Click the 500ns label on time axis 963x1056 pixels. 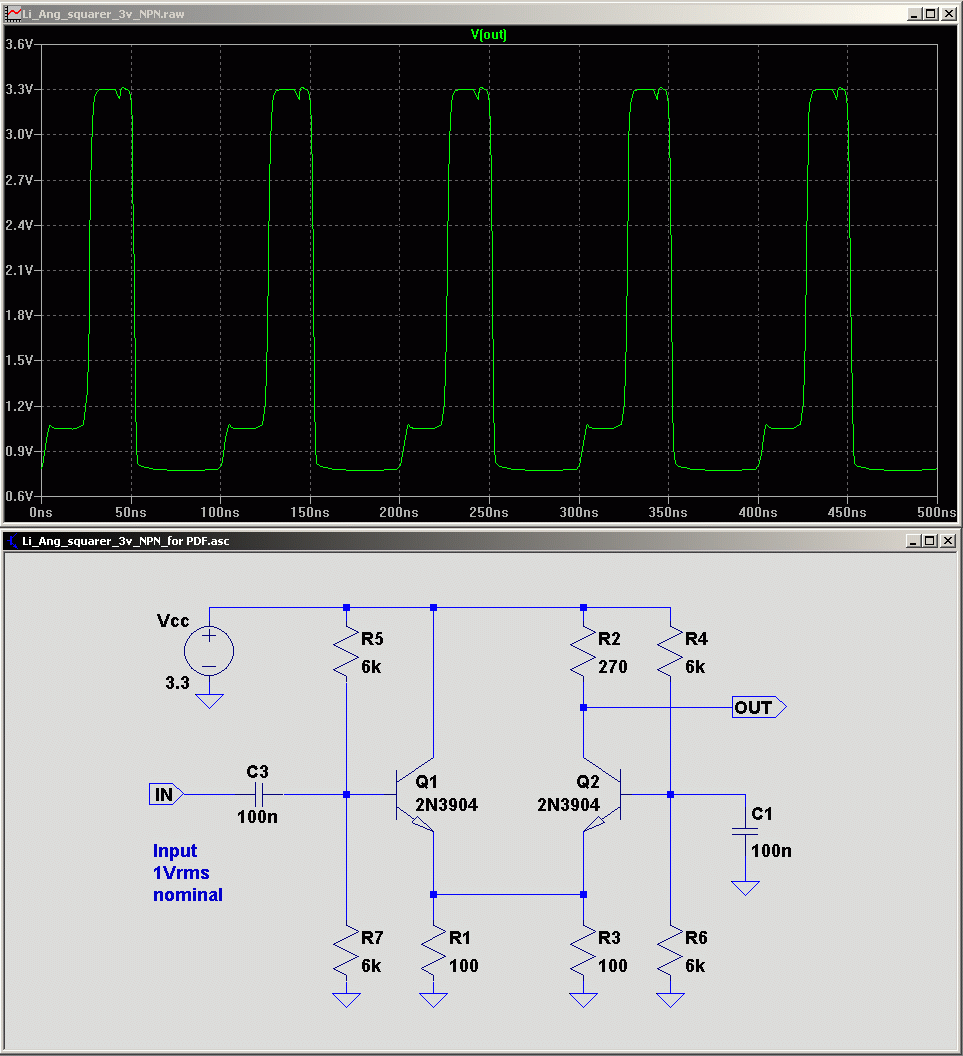(x=937, y=513)
